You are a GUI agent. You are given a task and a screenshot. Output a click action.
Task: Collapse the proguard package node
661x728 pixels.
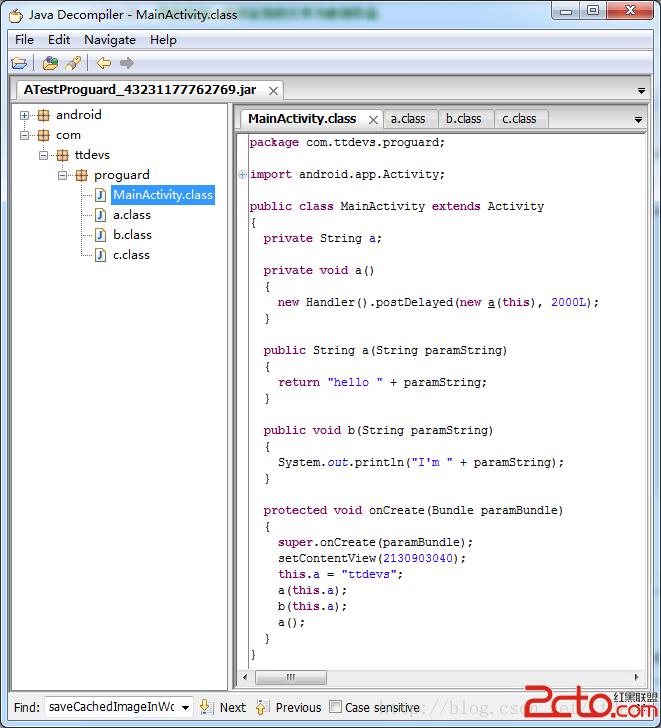pos(63,175)
